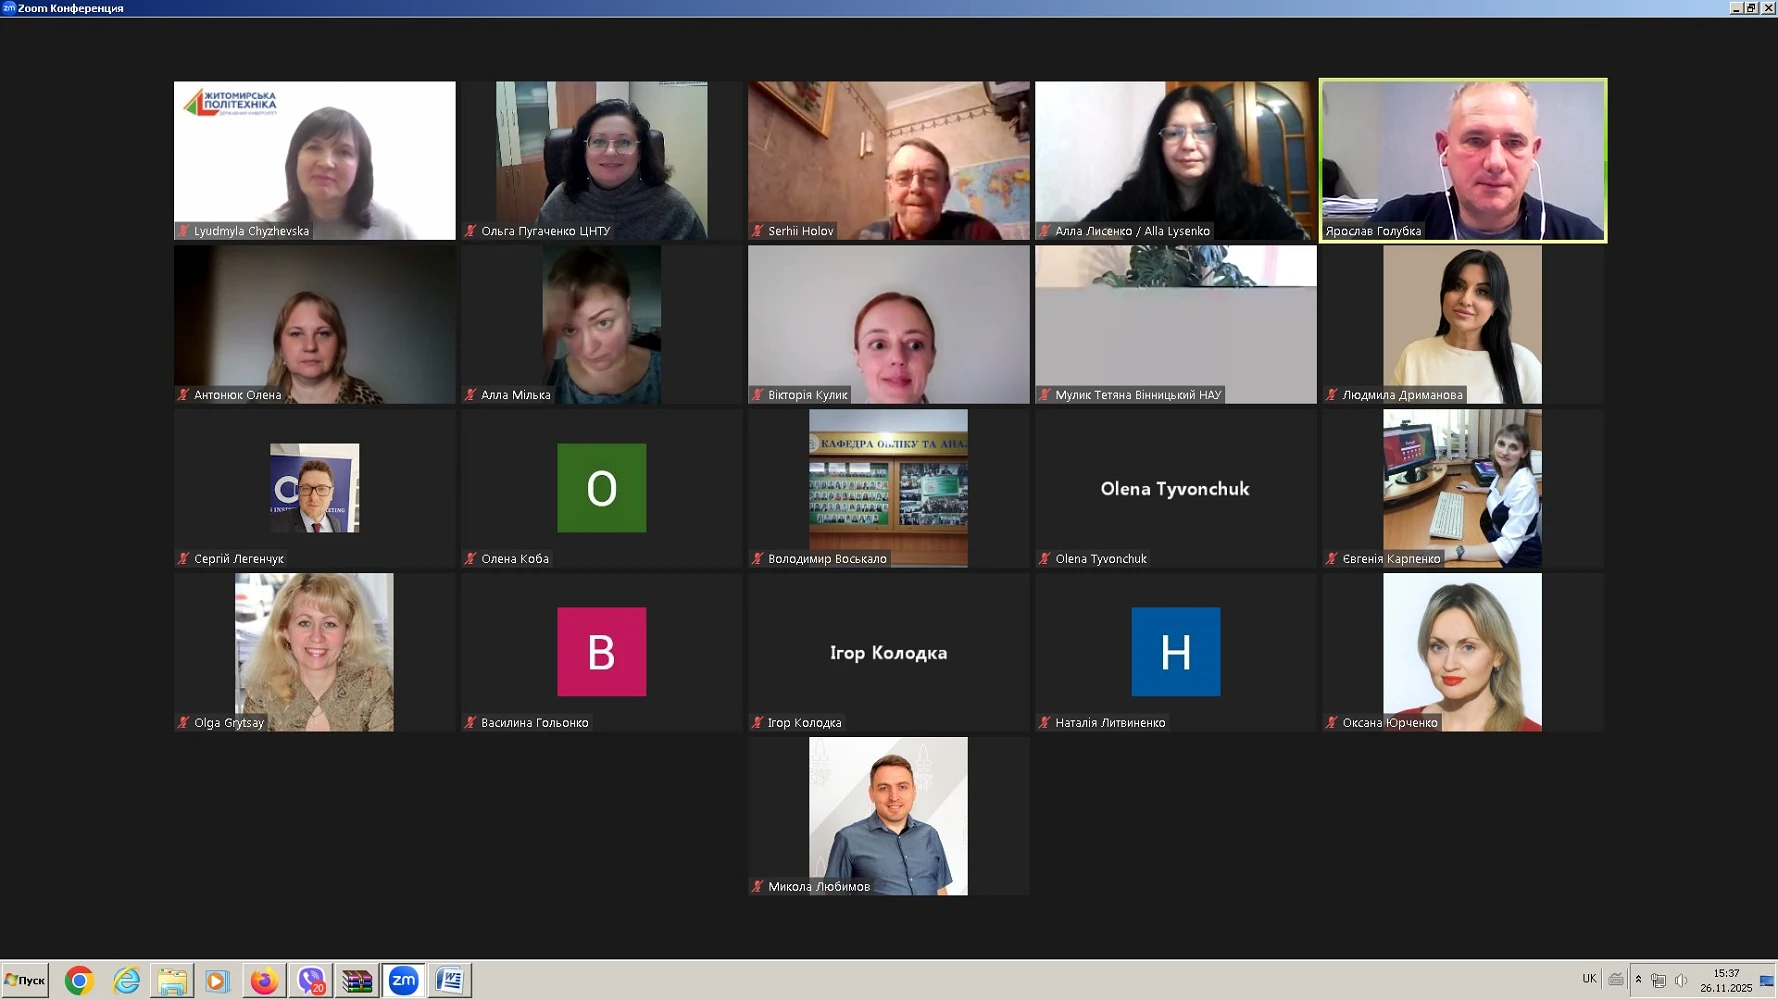Open Google Chrome from the taskbar
Viewport: 1778px width, 1000px height.
tap(79, 981)
